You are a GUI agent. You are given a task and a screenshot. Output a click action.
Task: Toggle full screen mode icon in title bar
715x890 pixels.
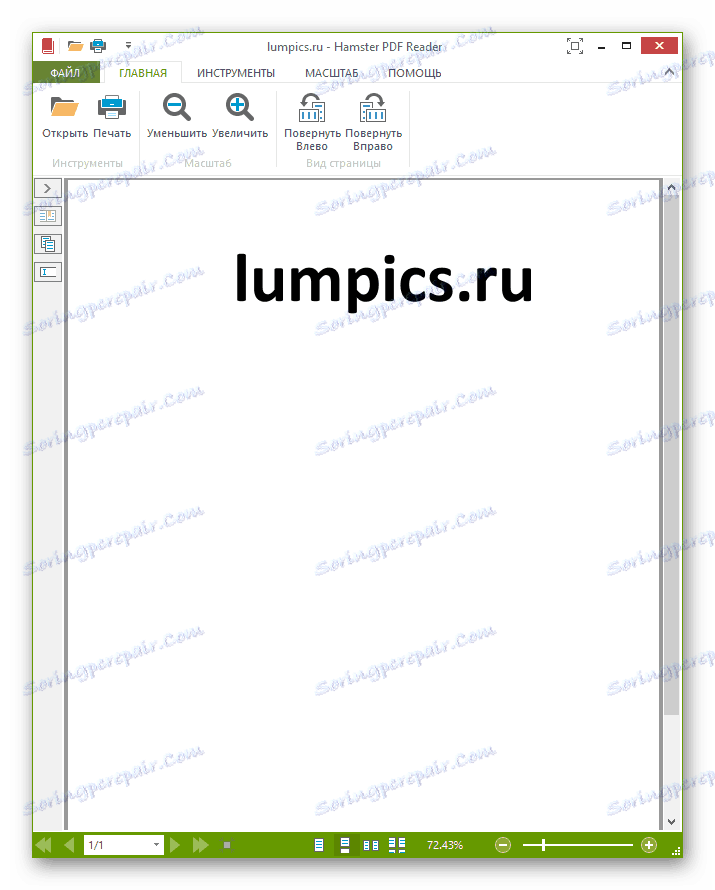click(575, 46)
